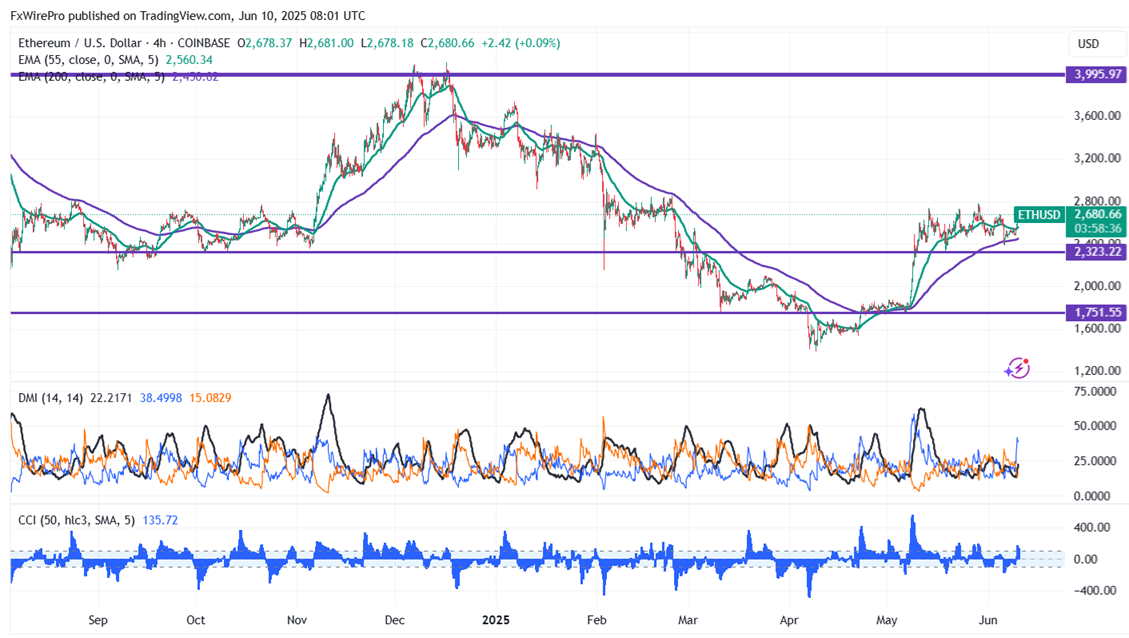Click the 38.4998 DMI value
1129x638 pixels.
point(161,397)
